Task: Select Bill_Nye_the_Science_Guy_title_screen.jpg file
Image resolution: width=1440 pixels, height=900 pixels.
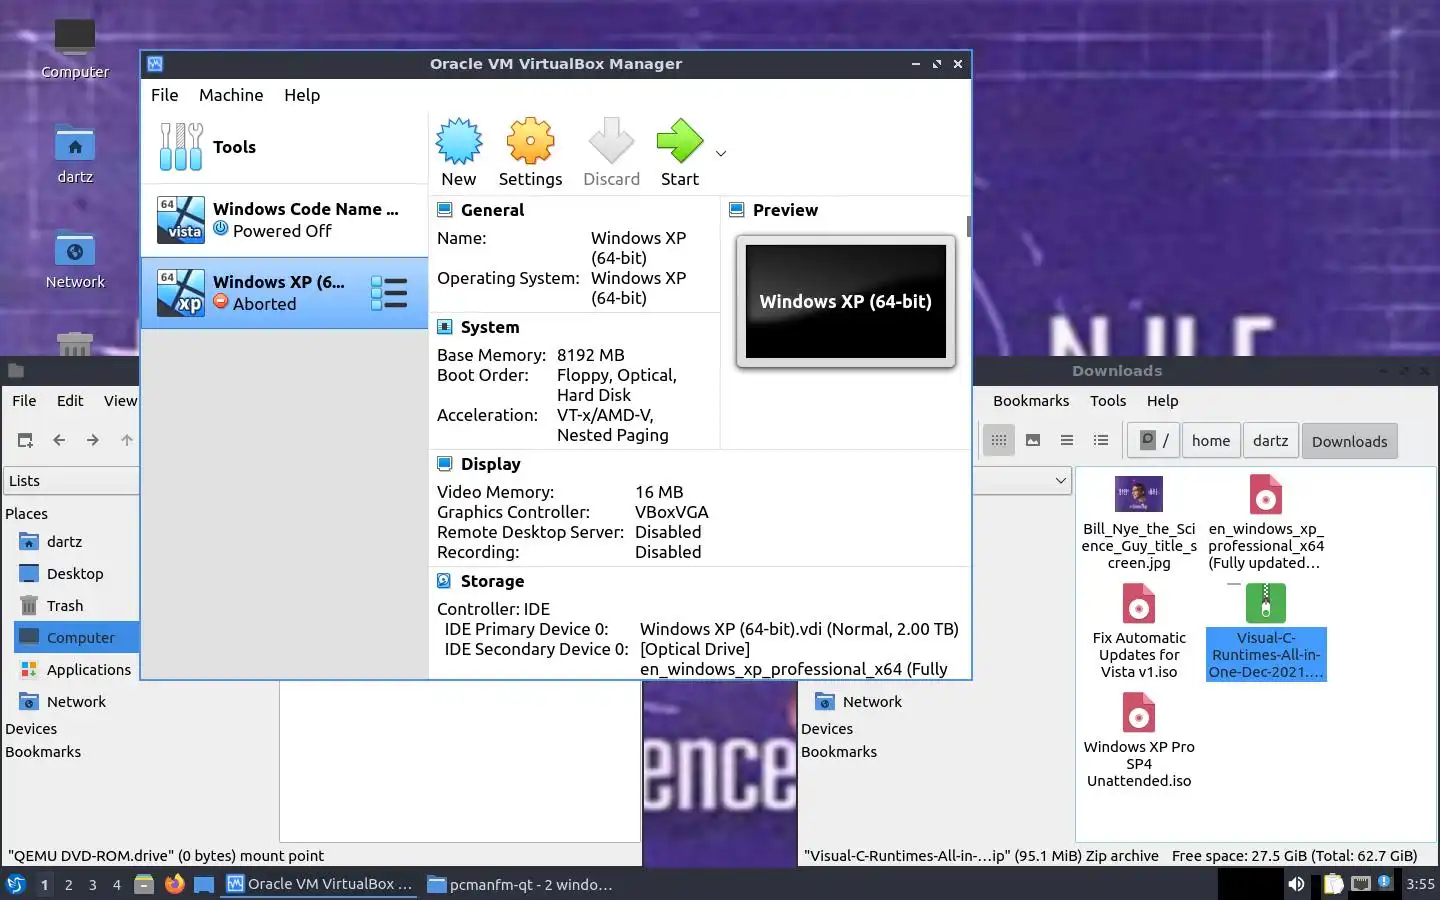Action: (1139, 523)
